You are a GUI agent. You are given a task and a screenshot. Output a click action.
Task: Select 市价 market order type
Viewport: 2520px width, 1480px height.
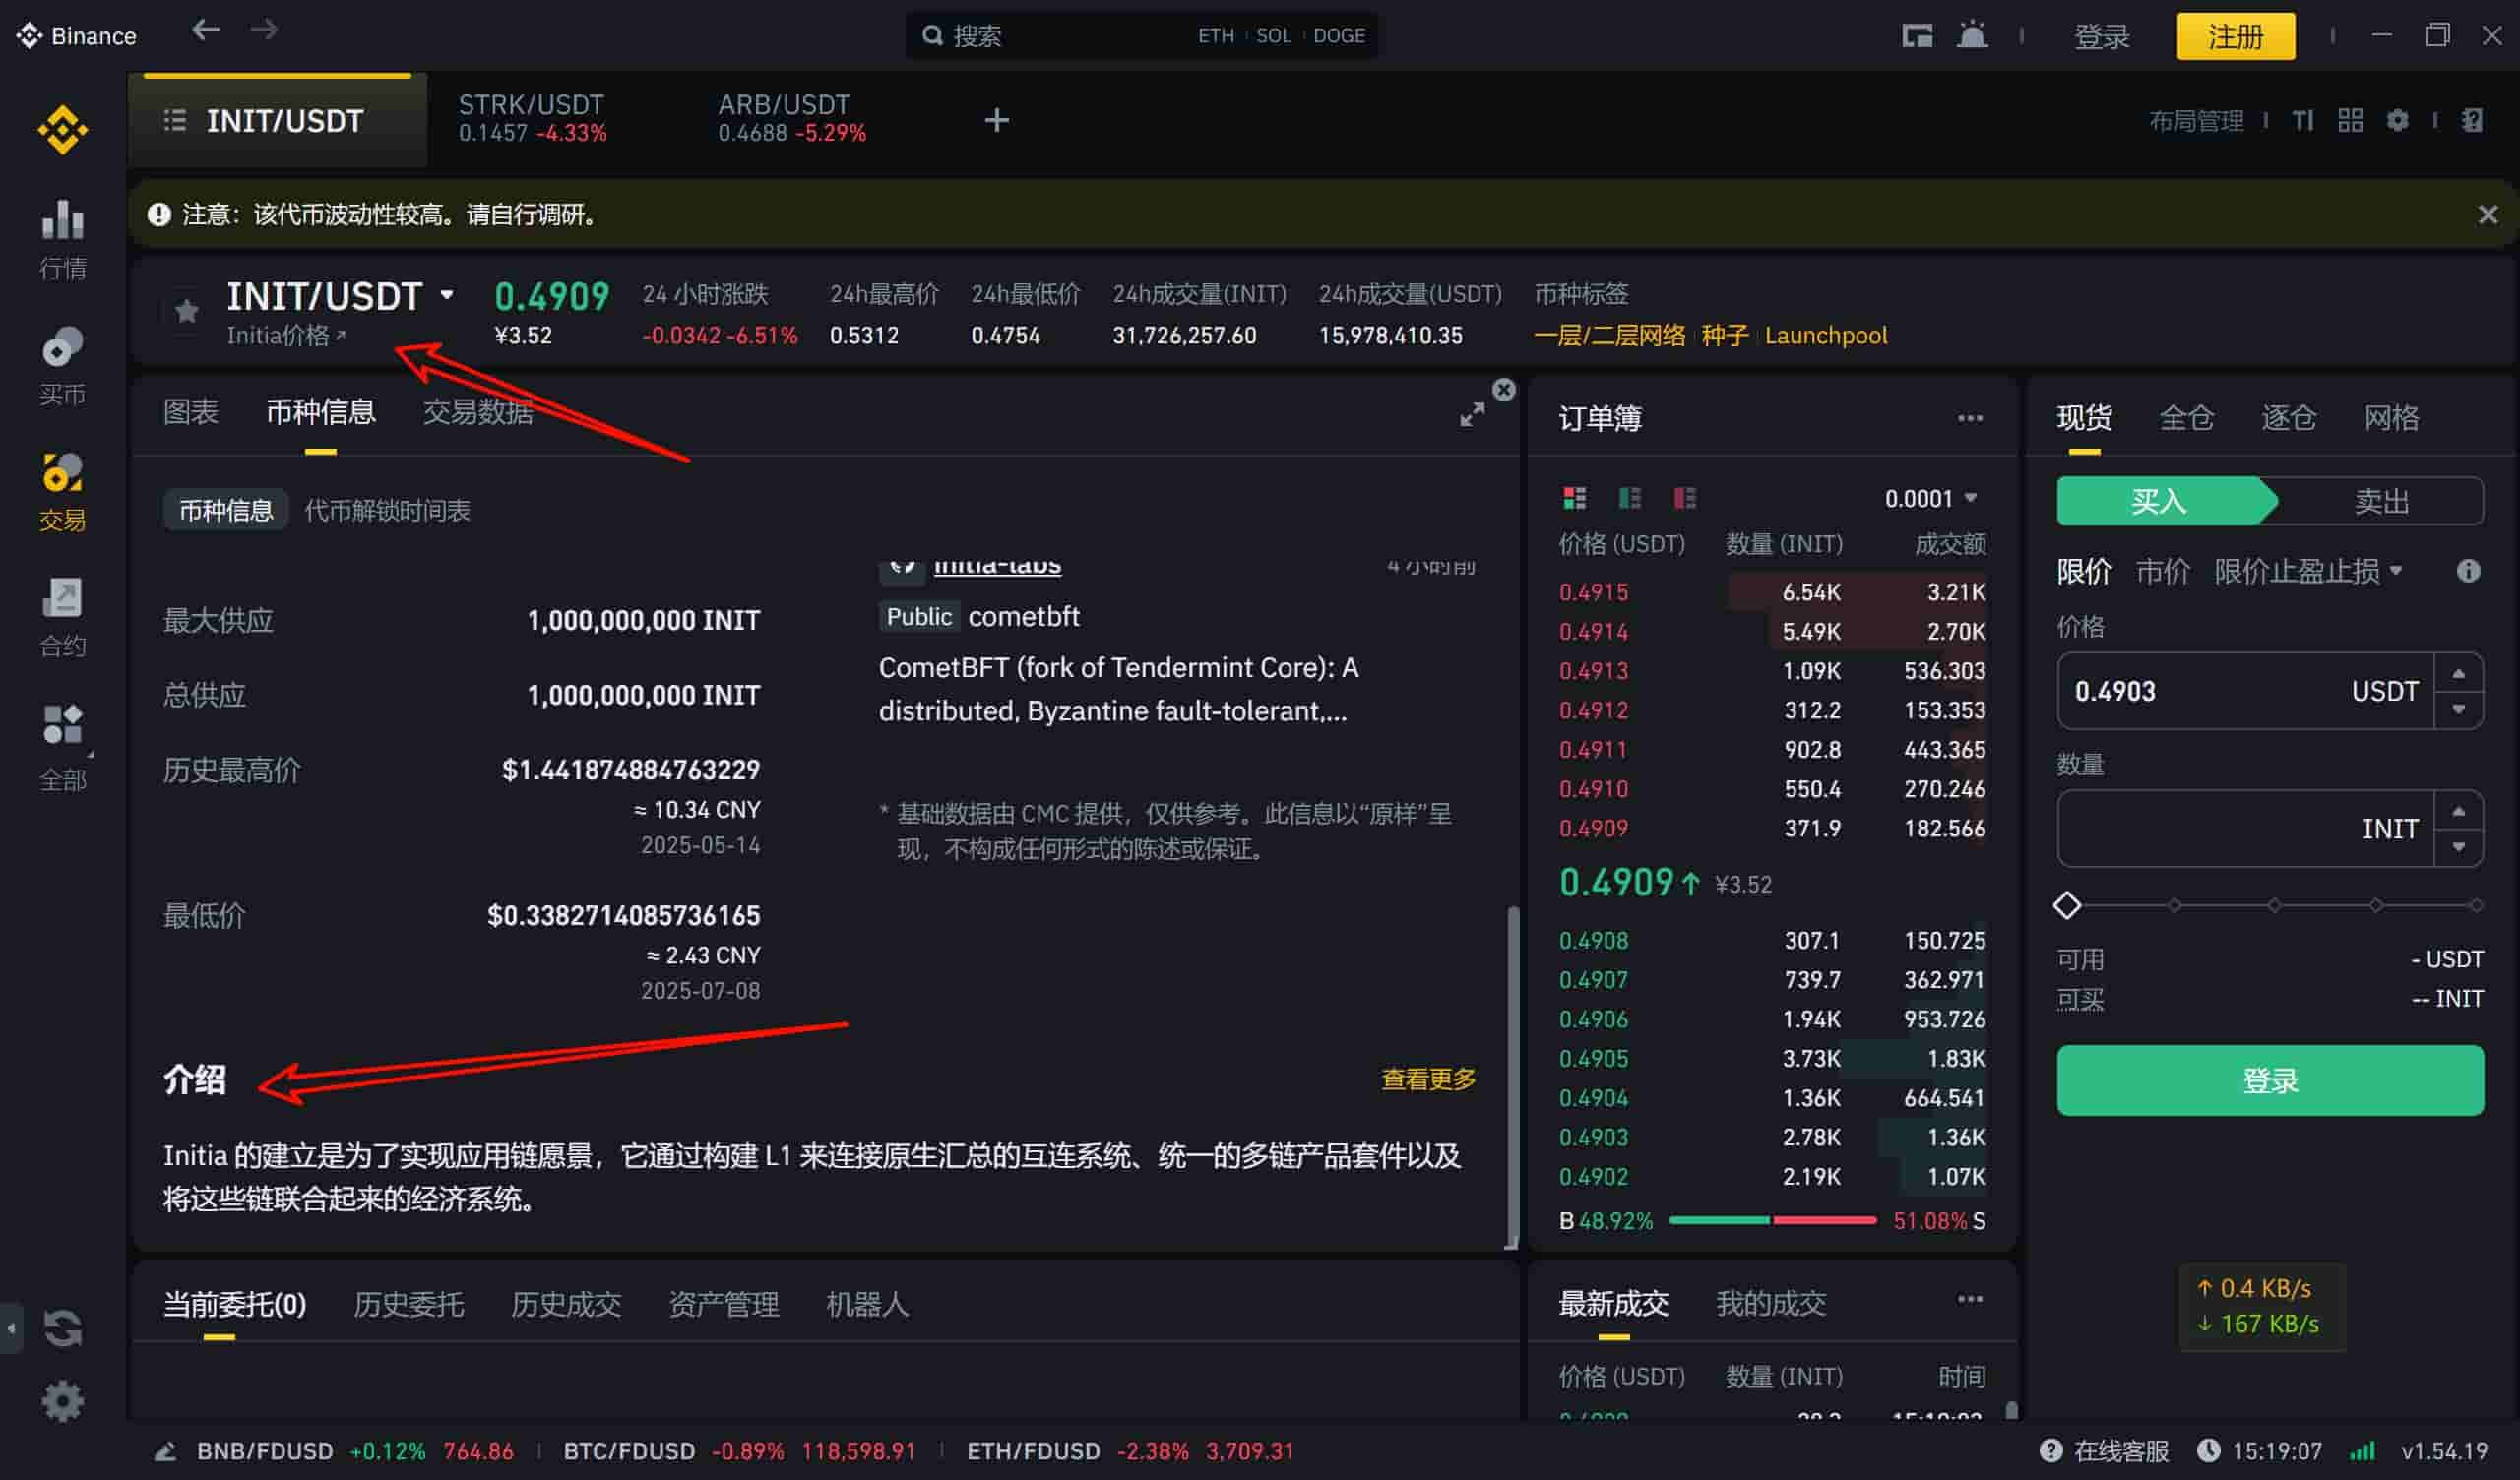click(2162, 571)
